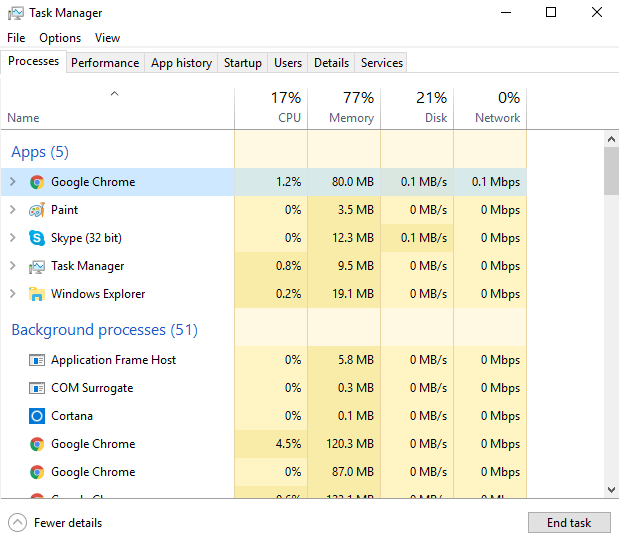
Task: Sort by the Network column header
Action: [x=490, y=108]
